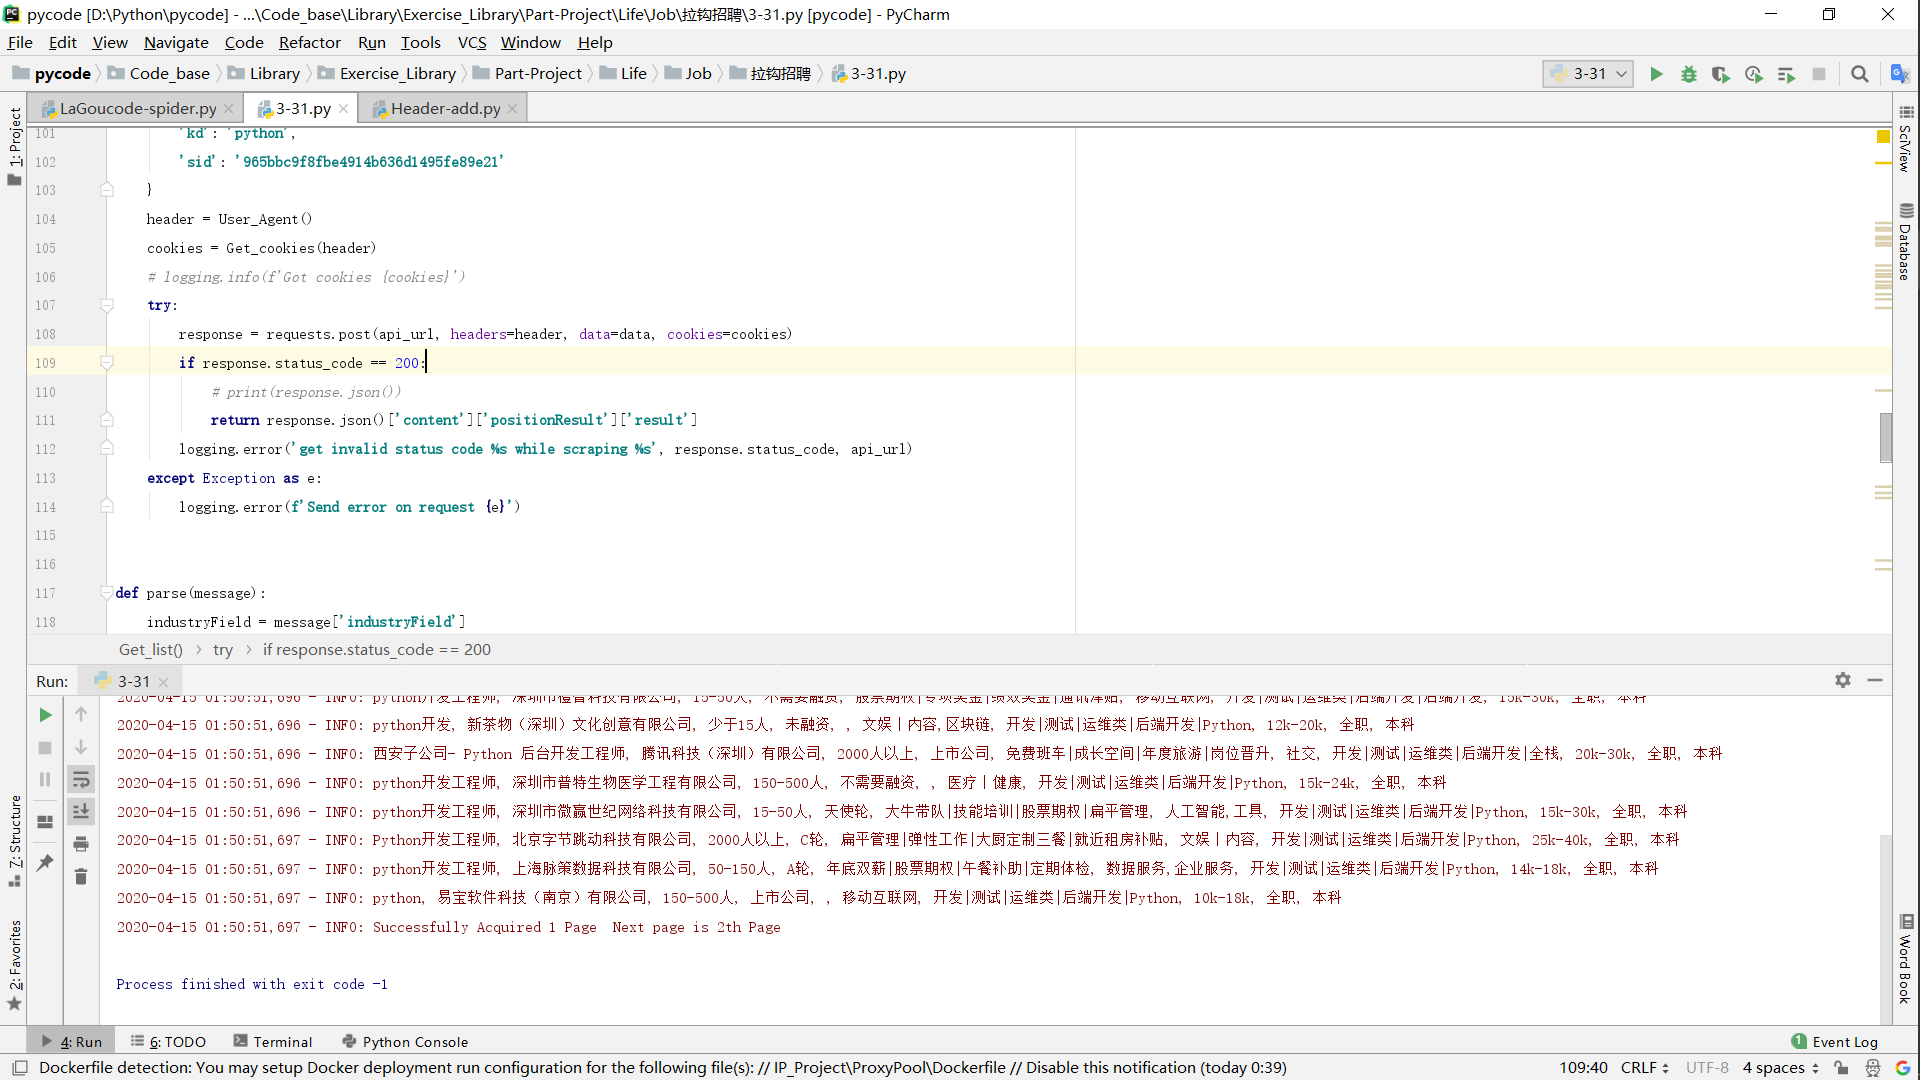
Task: Open the Translate plugin icon in the toolbar
Action: tap(1900, 74)
